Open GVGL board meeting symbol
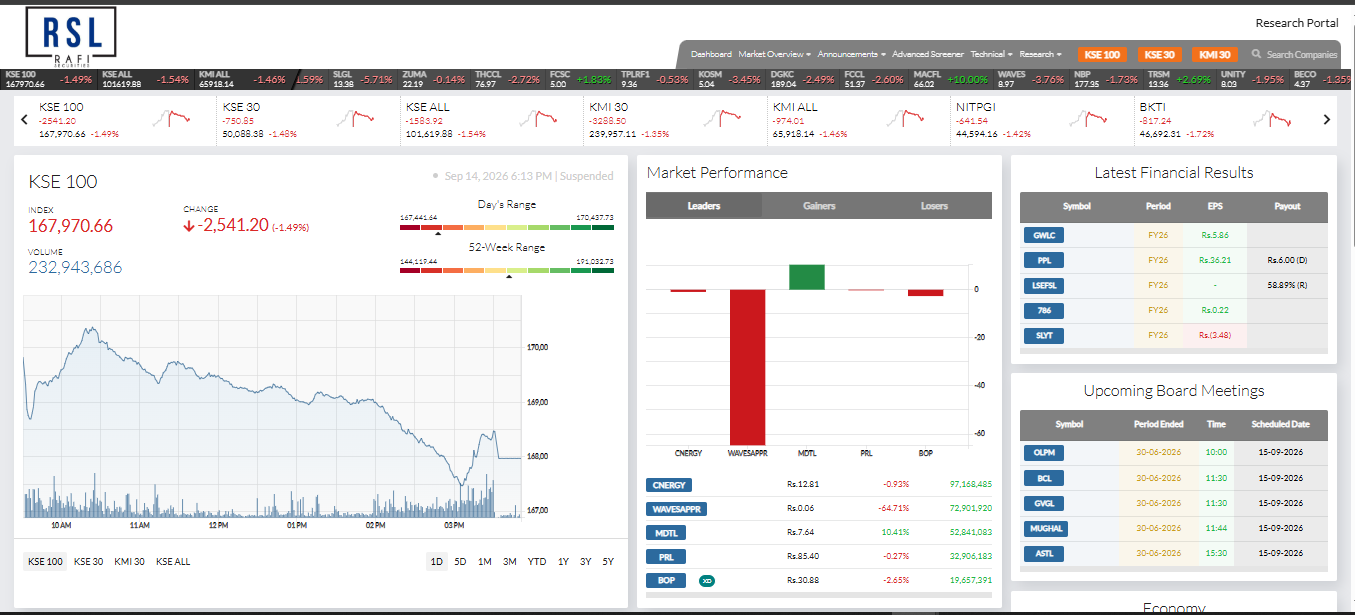 pyautogui.click(x=1043, y=503)
